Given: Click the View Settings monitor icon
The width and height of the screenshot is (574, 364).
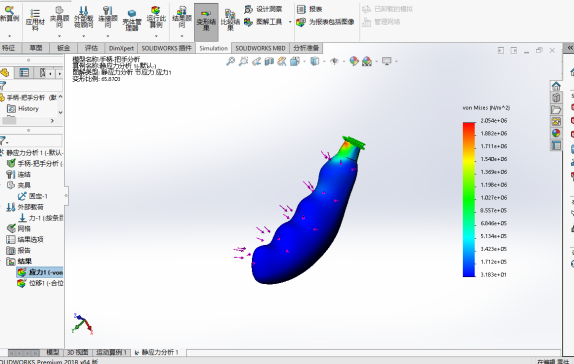Looking at the screenshot, I should 387,61.
